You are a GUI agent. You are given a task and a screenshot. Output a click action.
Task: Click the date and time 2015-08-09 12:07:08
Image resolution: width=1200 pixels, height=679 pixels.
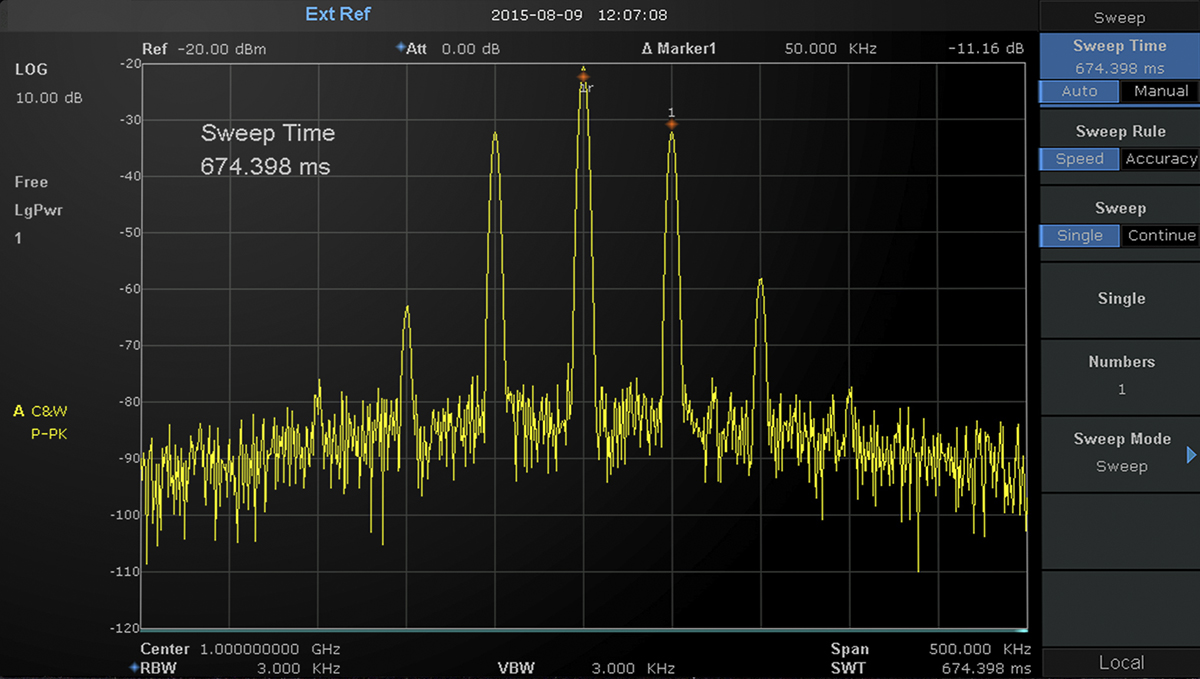tap(579, 15)
